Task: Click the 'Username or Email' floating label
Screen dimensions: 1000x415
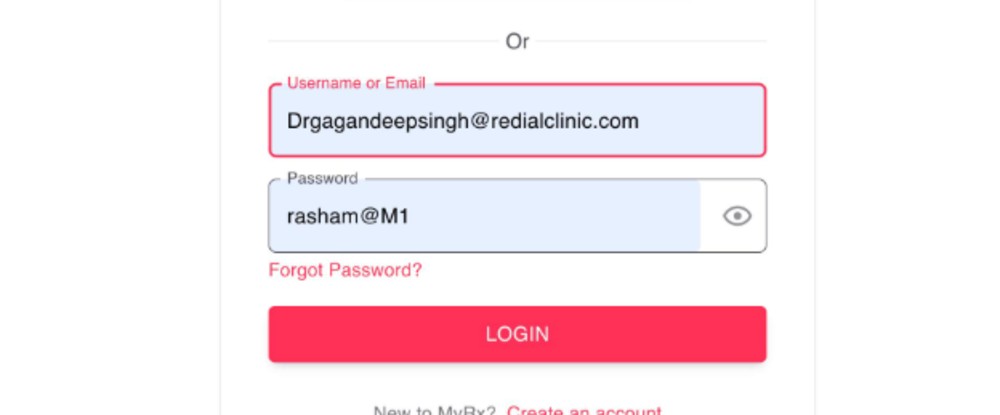Action: tap(356, 83)
